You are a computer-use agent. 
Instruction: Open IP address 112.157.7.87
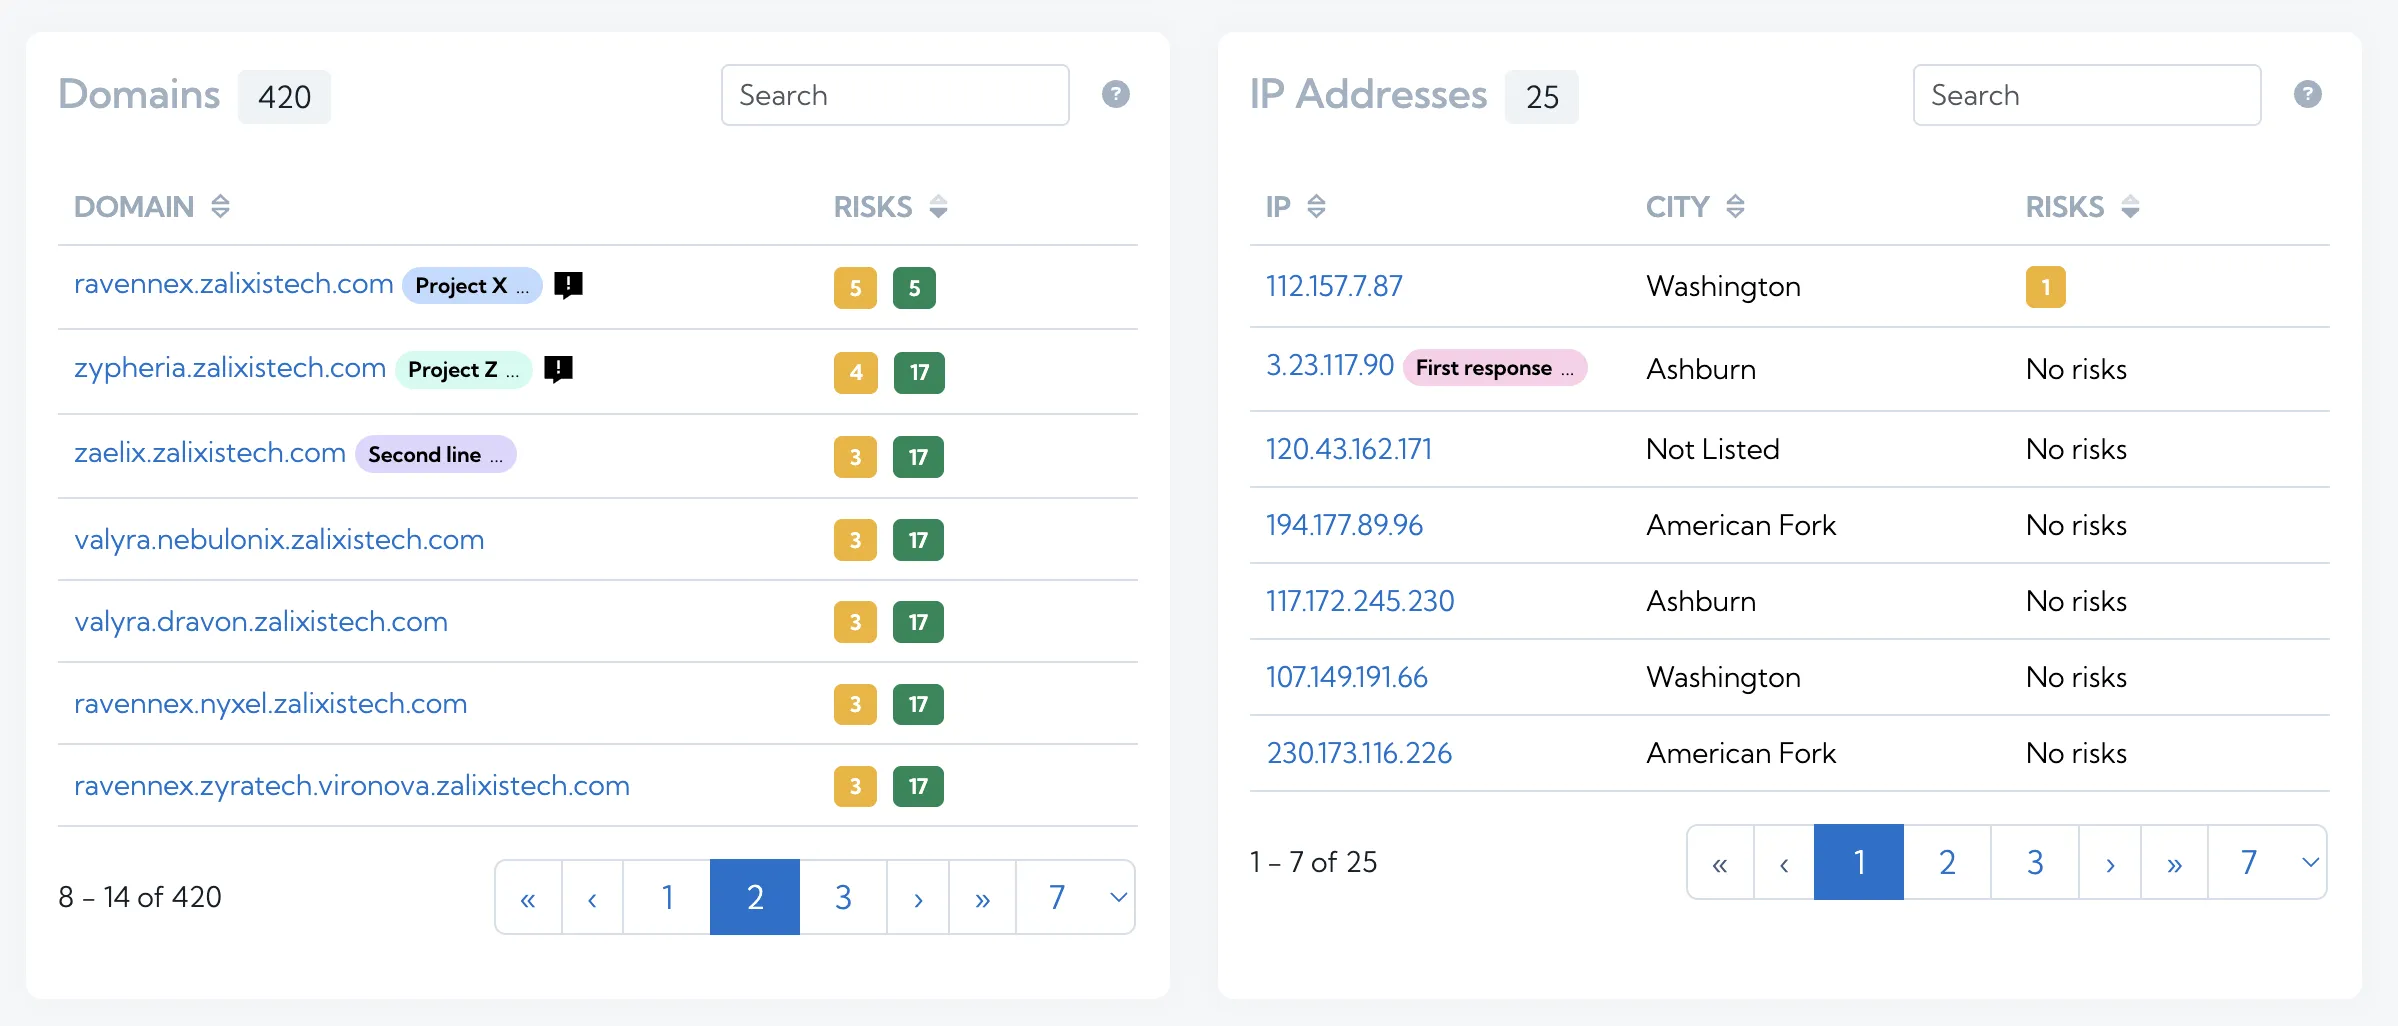coord(1334,286)
